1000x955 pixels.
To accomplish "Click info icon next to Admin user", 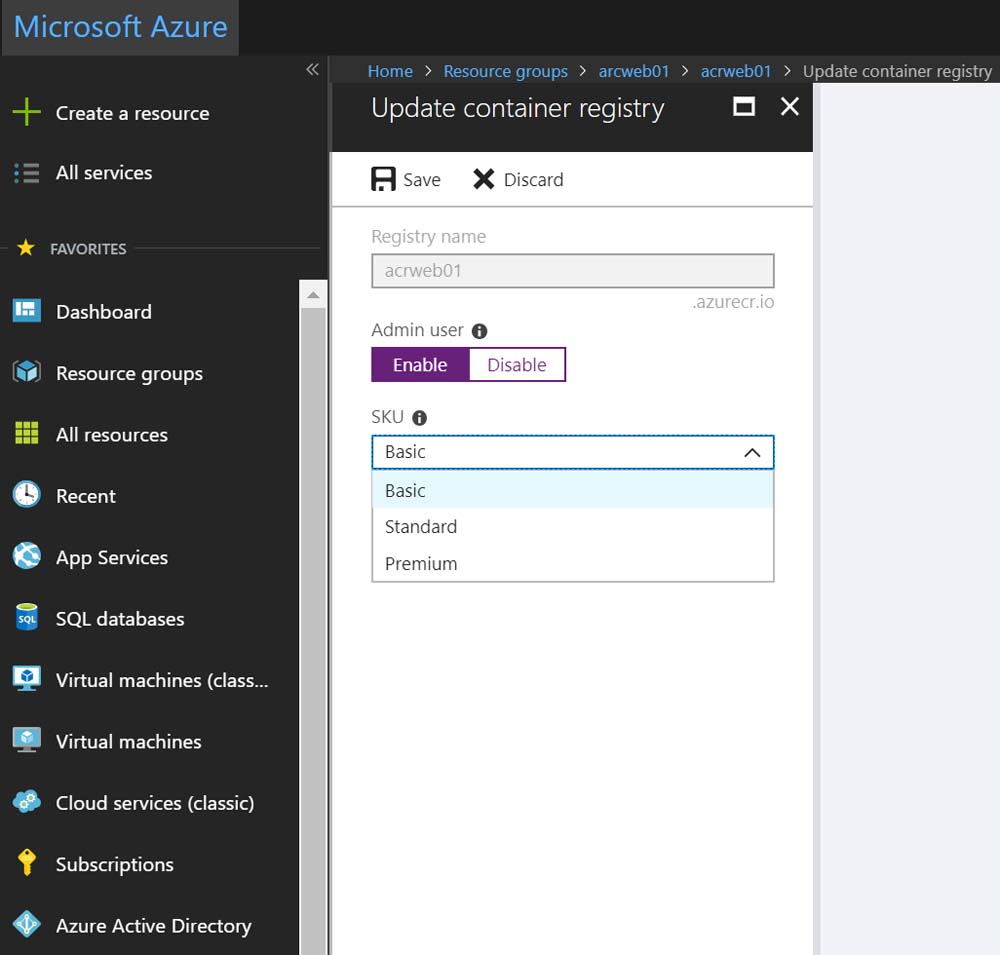I will (479, 331).
